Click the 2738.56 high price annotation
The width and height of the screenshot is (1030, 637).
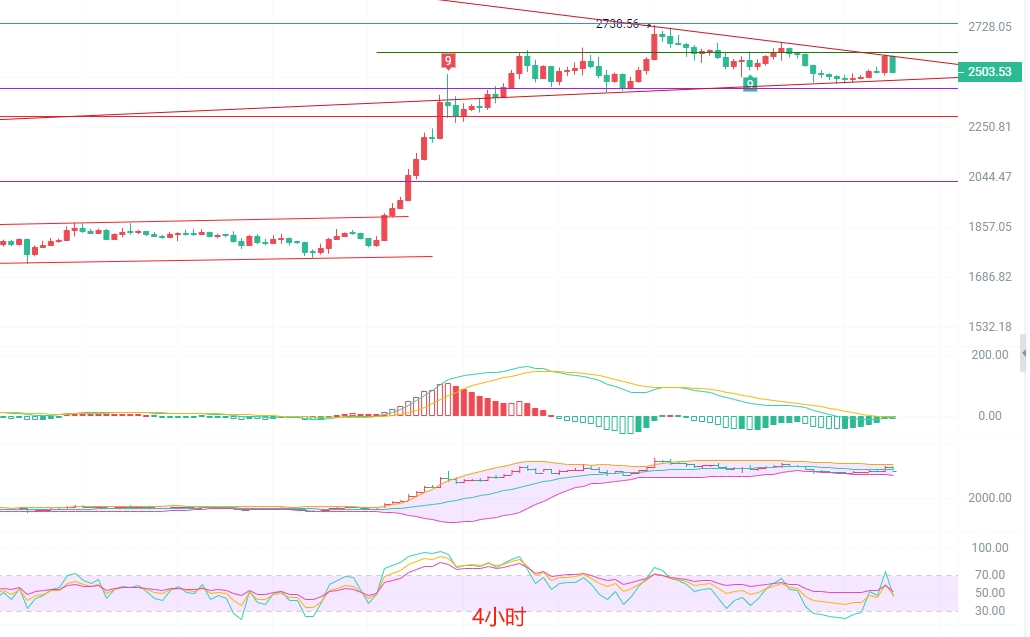tap(617, 24)
